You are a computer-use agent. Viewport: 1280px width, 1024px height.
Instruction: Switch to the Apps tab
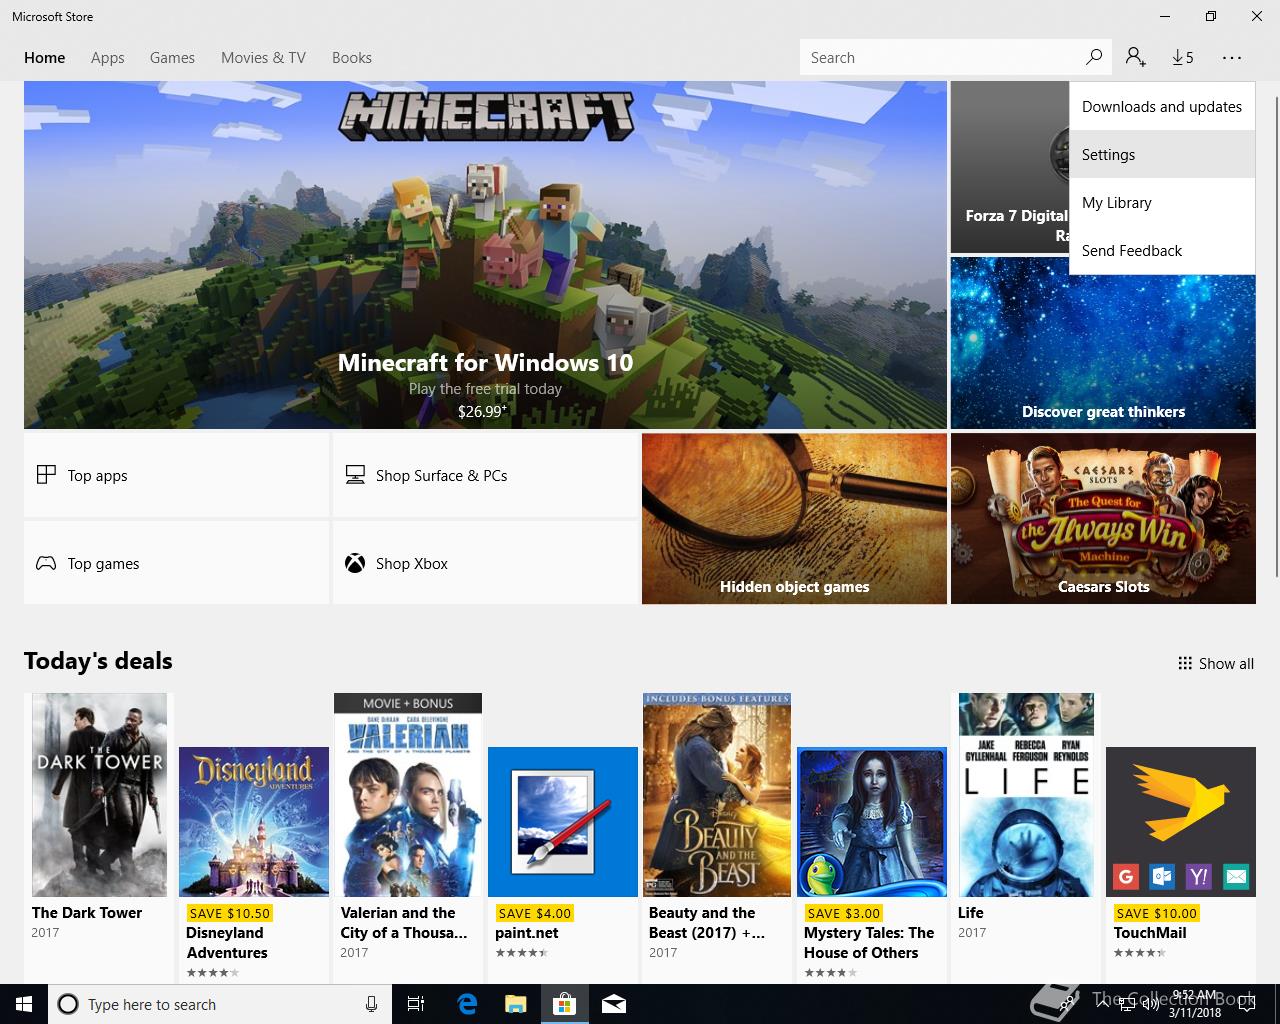click(x=107, y=57)
